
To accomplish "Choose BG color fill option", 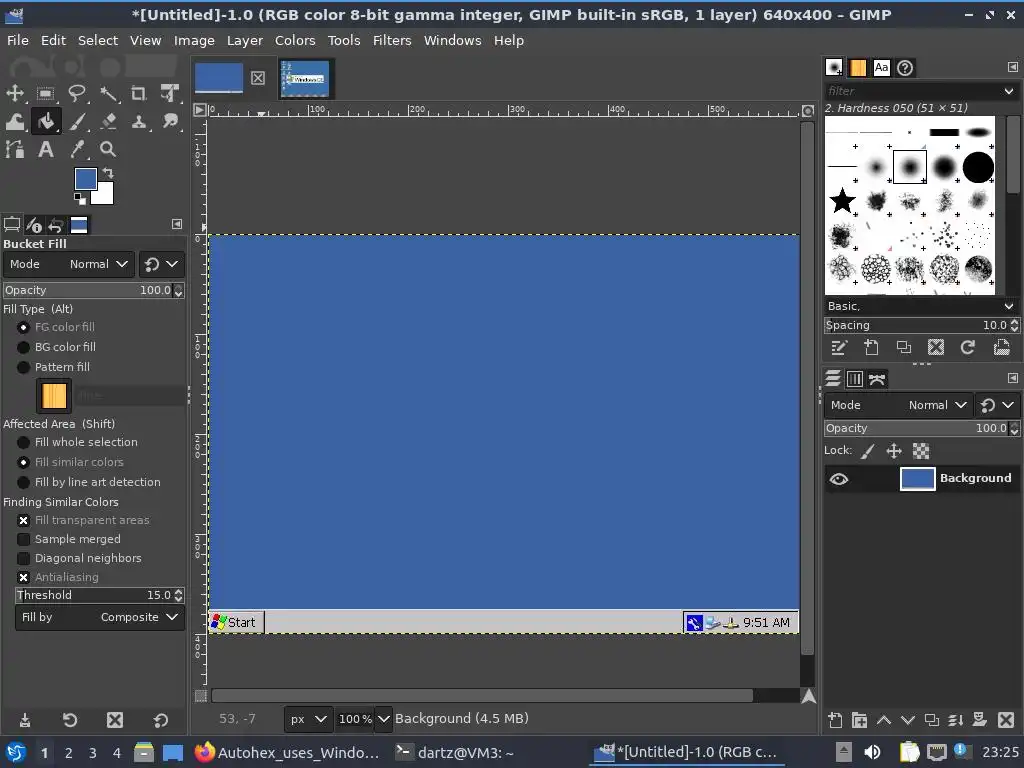I will [56, 347].
